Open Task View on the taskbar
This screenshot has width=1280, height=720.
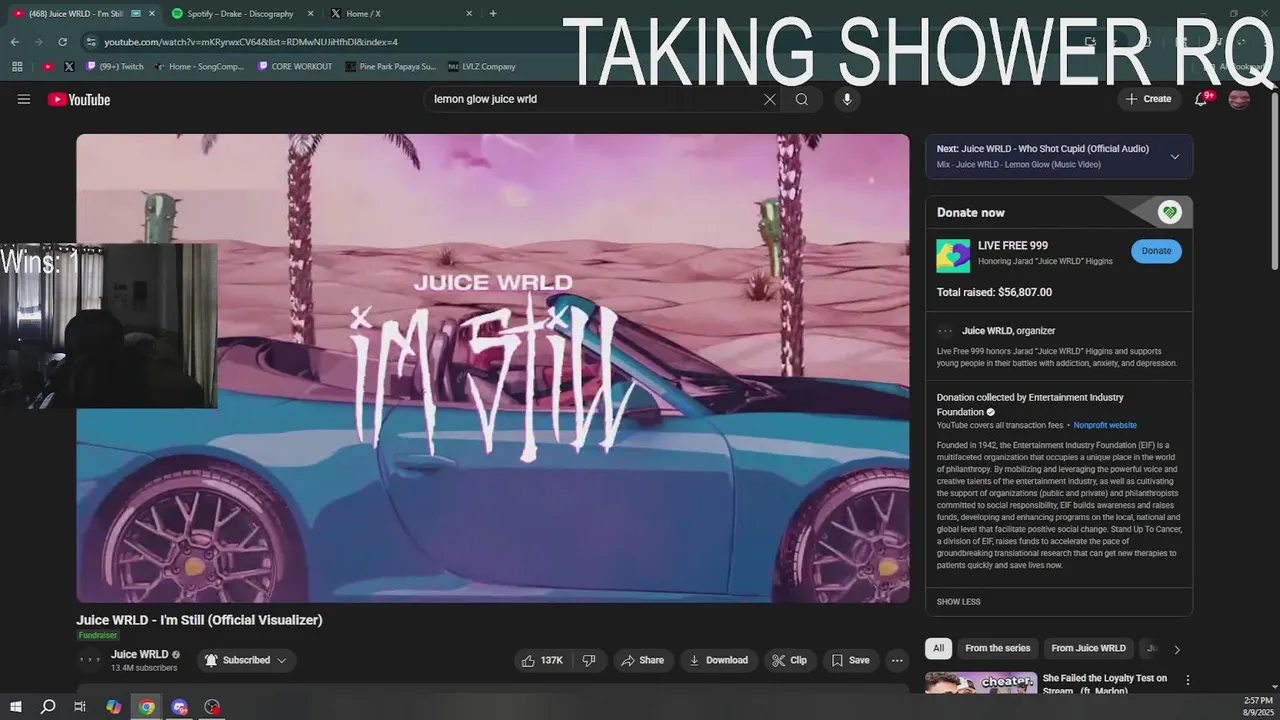click(x=80, y=707)
